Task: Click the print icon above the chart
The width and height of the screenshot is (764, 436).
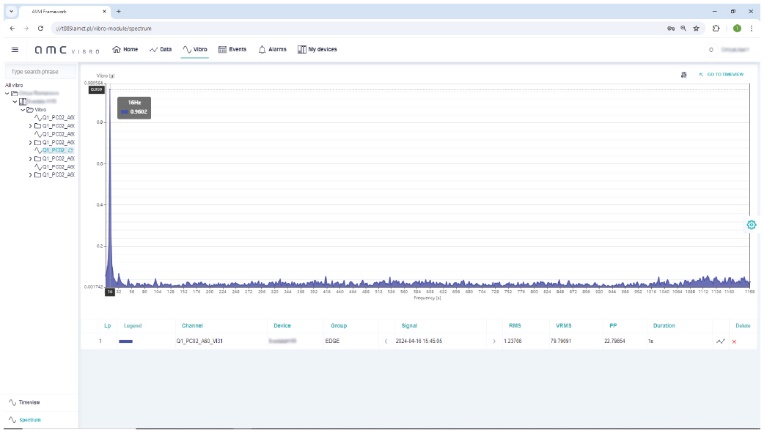Action: click(x=683, y=75)
